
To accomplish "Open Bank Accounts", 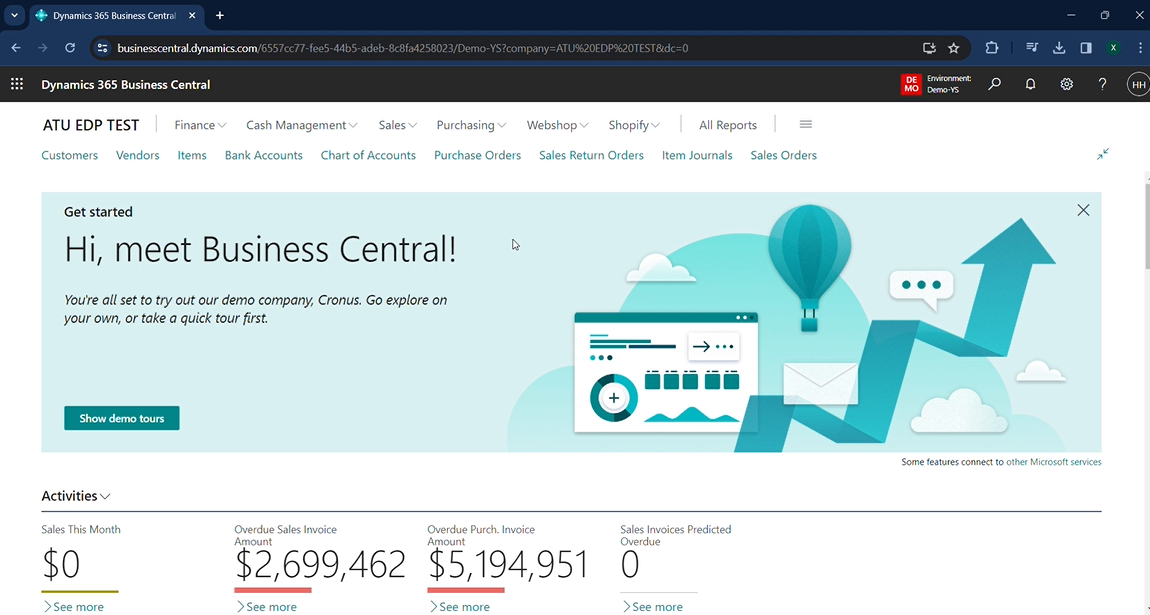I will [263, 155].
